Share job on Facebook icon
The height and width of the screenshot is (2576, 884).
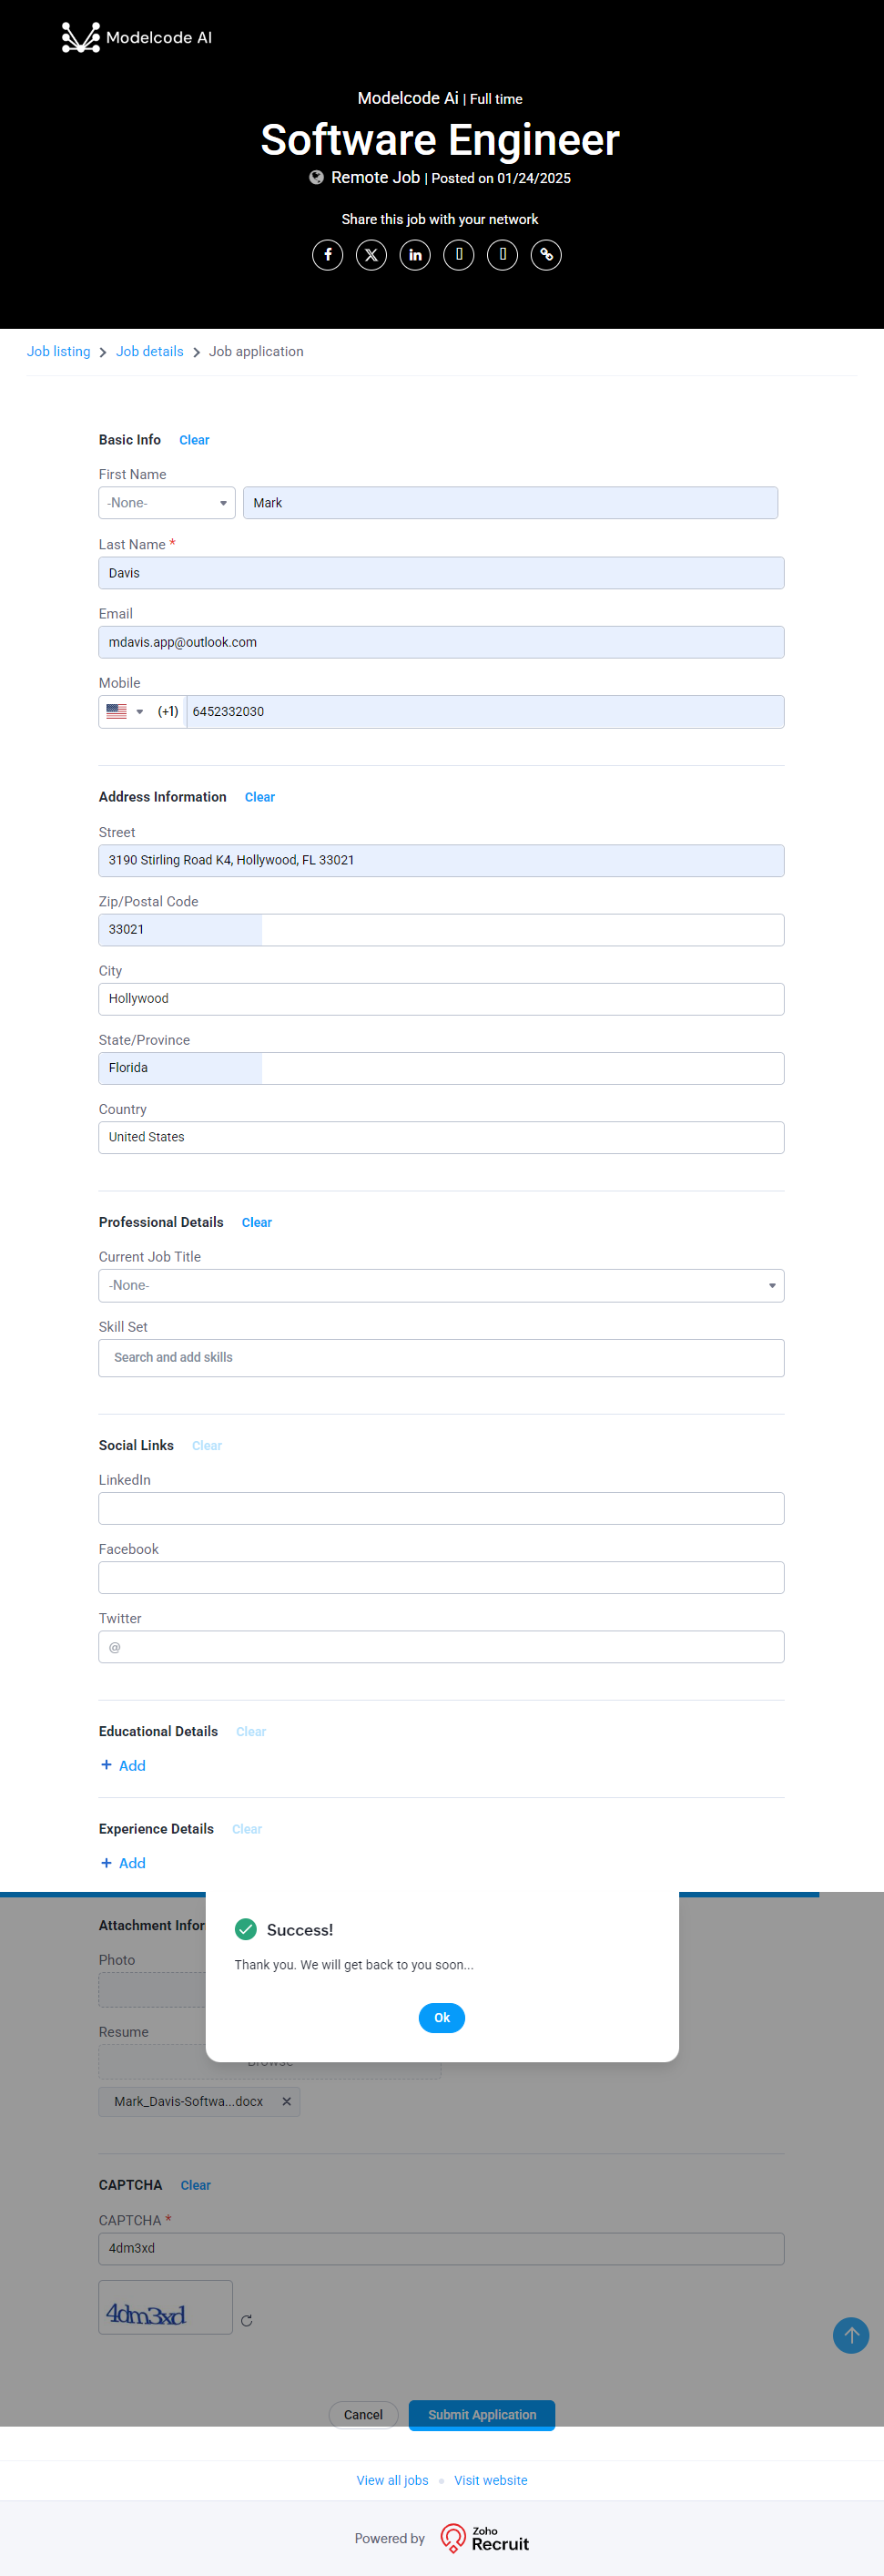pos(327,255)
